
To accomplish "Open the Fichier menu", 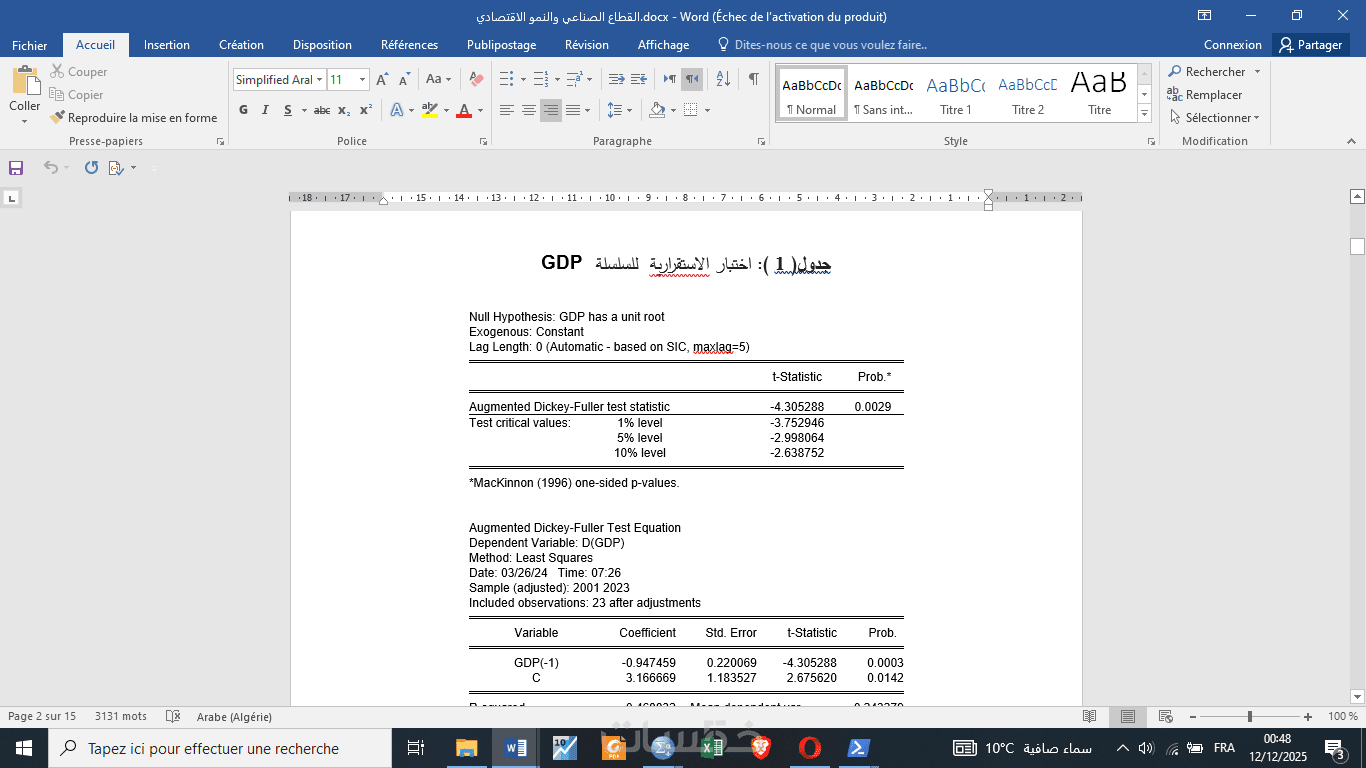I will (30, 45).
